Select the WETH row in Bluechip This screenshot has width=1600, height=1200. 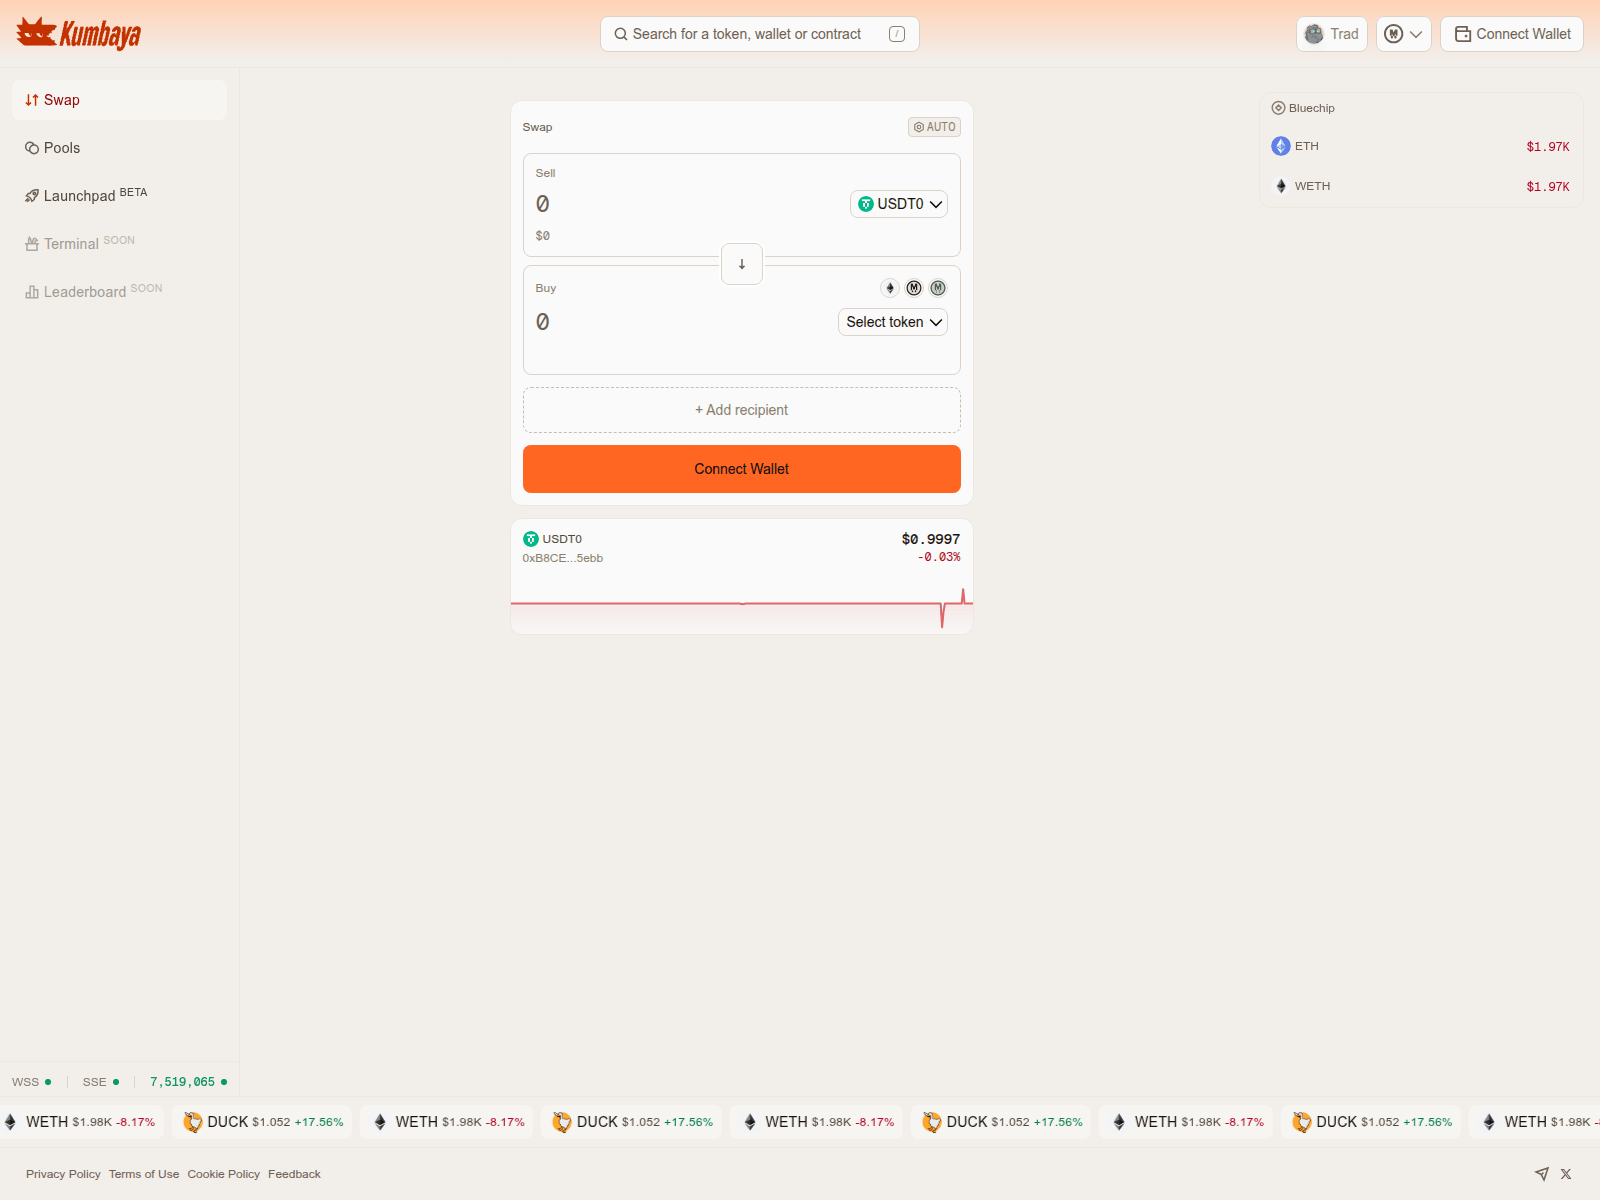1421,186
